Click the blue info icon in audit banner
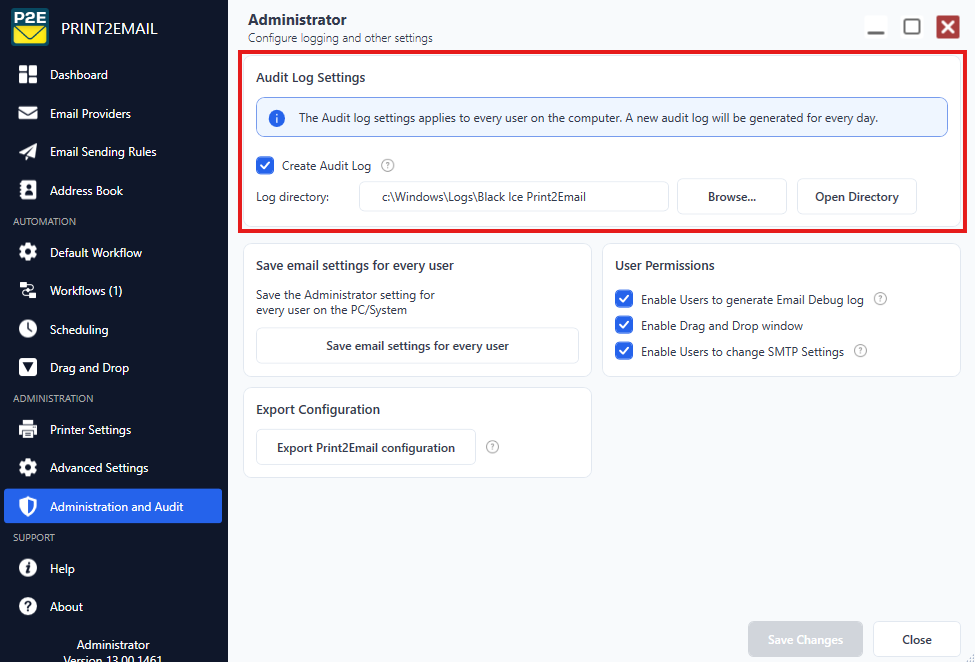The width and height of the screenshot is (975, 662). [277, 118]
